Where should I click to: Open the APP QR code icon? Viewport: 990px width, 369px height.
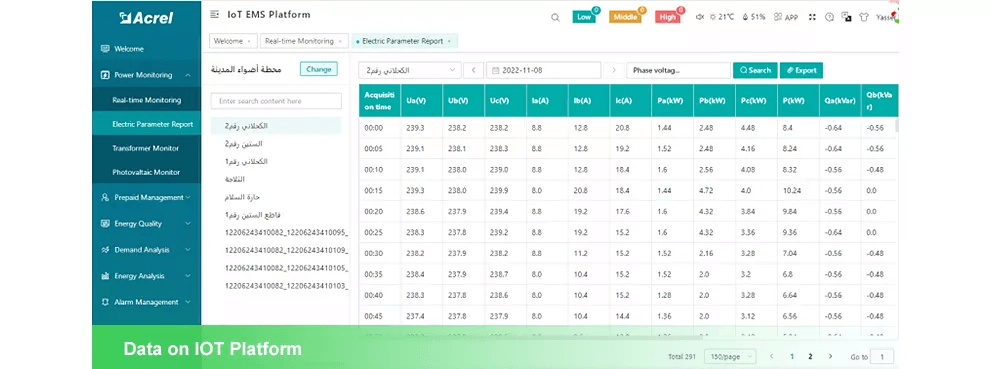pyautogui.click(x=778, y=17)
